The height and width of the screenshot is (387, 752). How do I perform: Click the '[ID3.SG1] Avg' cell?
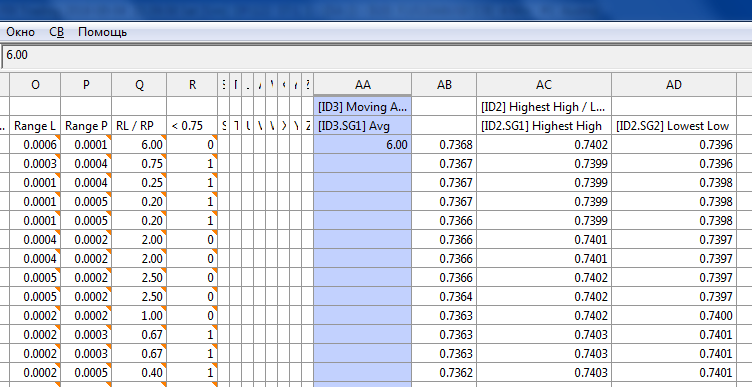click(x=363, y=126)
